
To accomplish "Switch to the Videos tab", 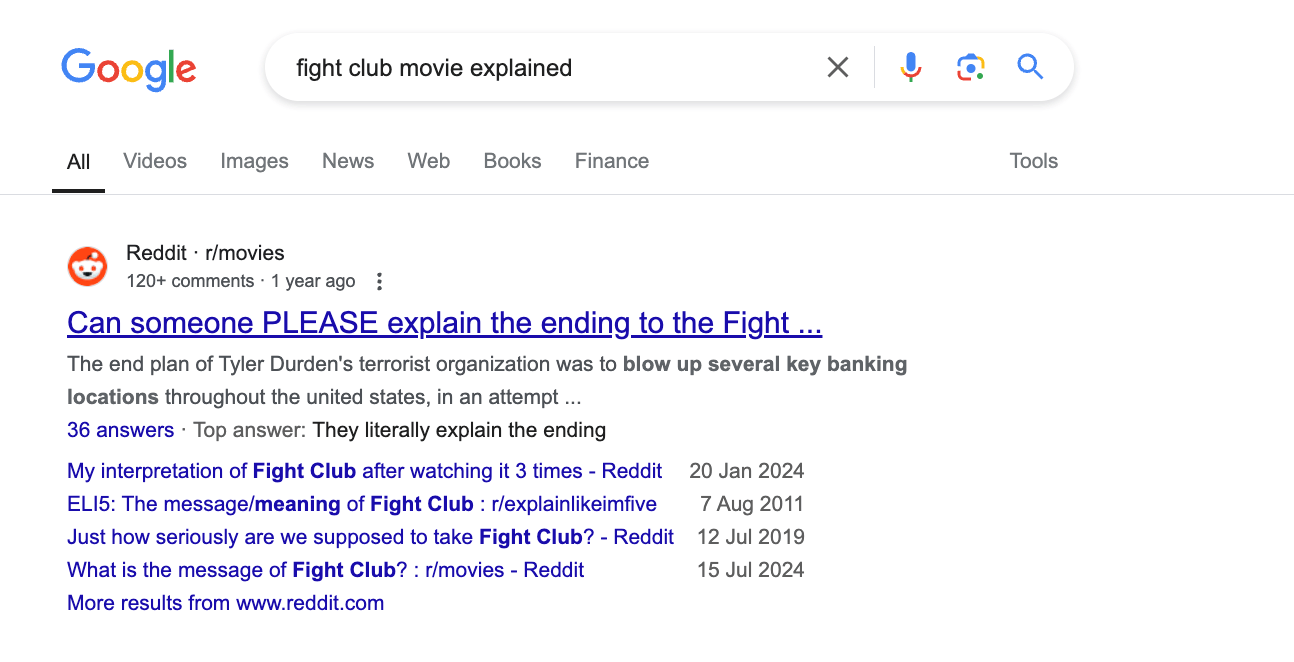I will pos(155,161).
